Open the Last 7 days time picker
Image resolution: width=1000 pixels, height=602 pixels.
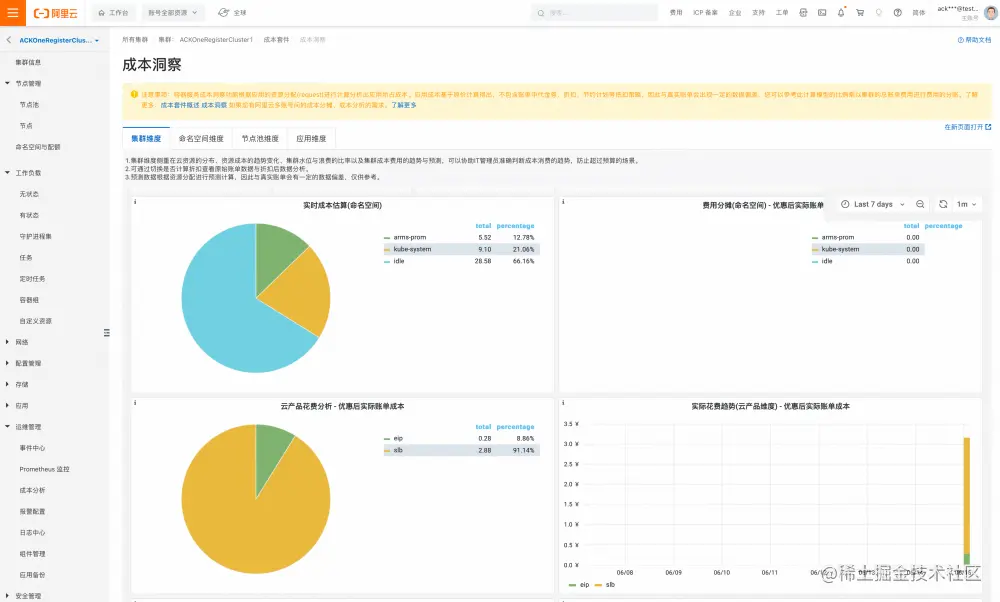point(873,205)
